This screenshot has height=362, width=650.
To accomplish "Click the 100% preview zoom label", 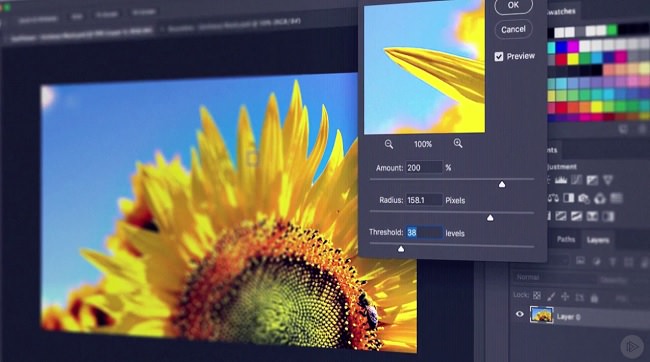I will 423,144.
